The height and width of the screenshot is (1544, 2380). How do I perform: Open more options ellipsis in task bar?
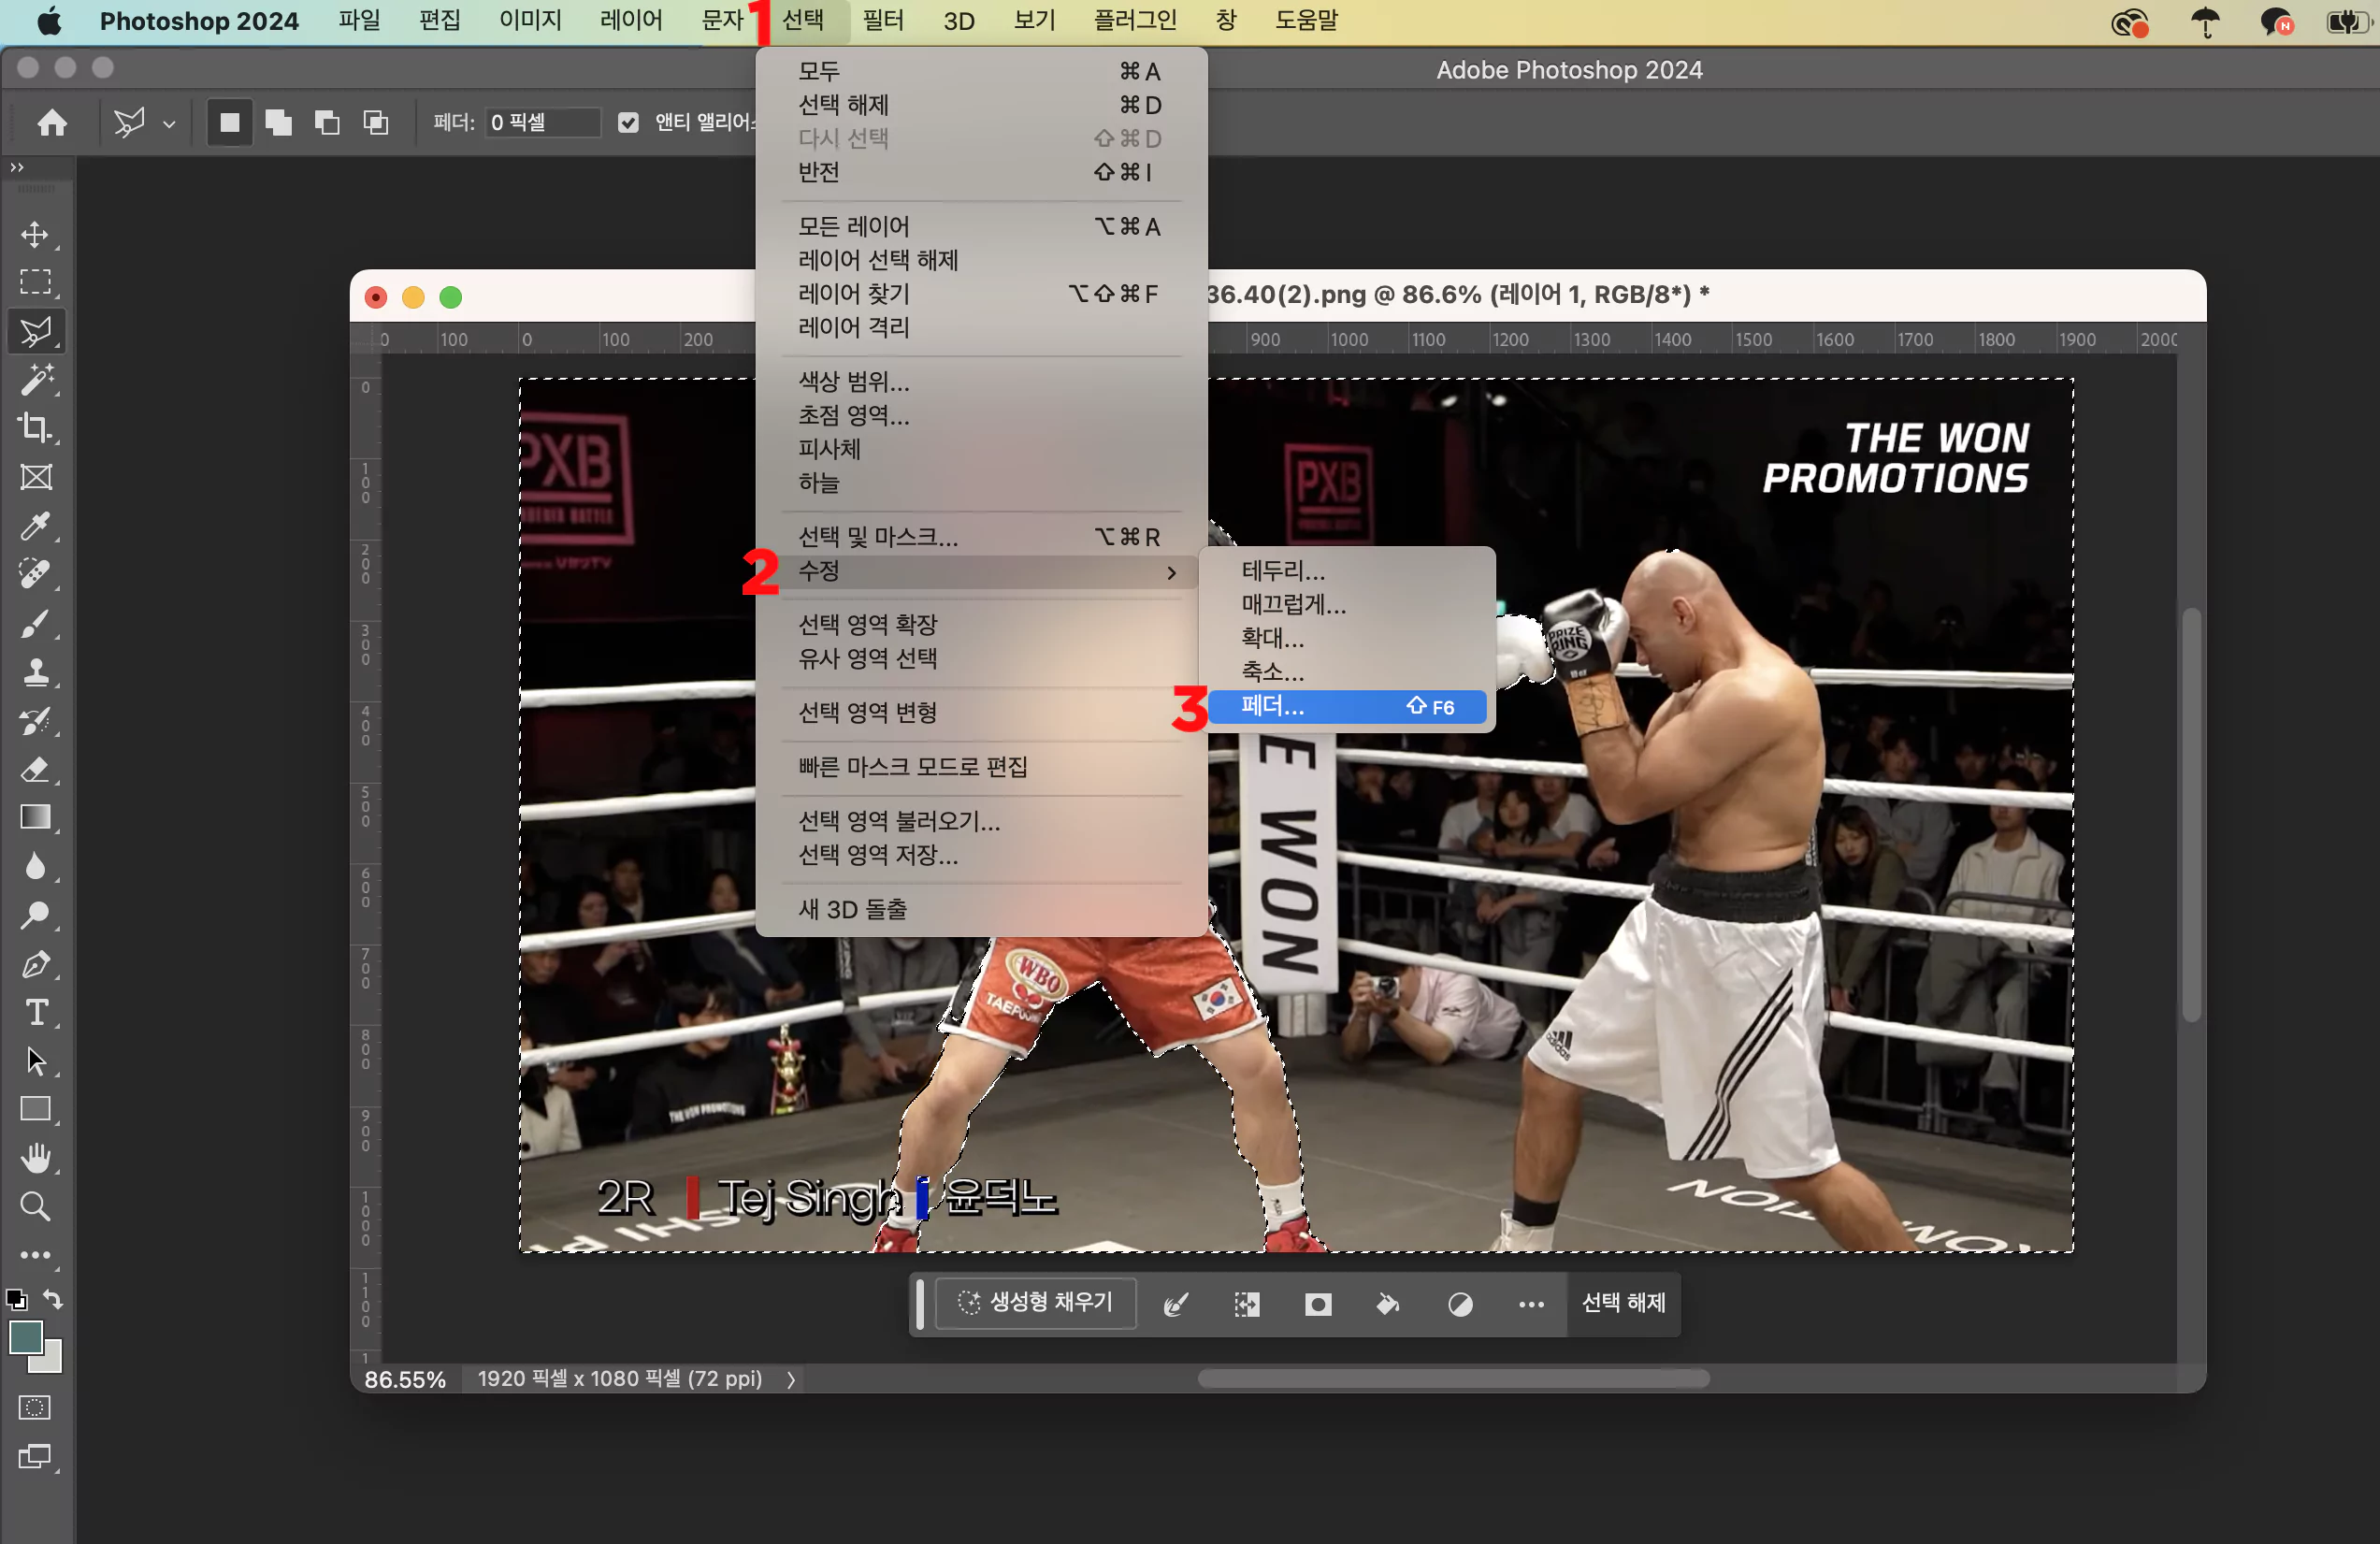tap(1531, 1304)
